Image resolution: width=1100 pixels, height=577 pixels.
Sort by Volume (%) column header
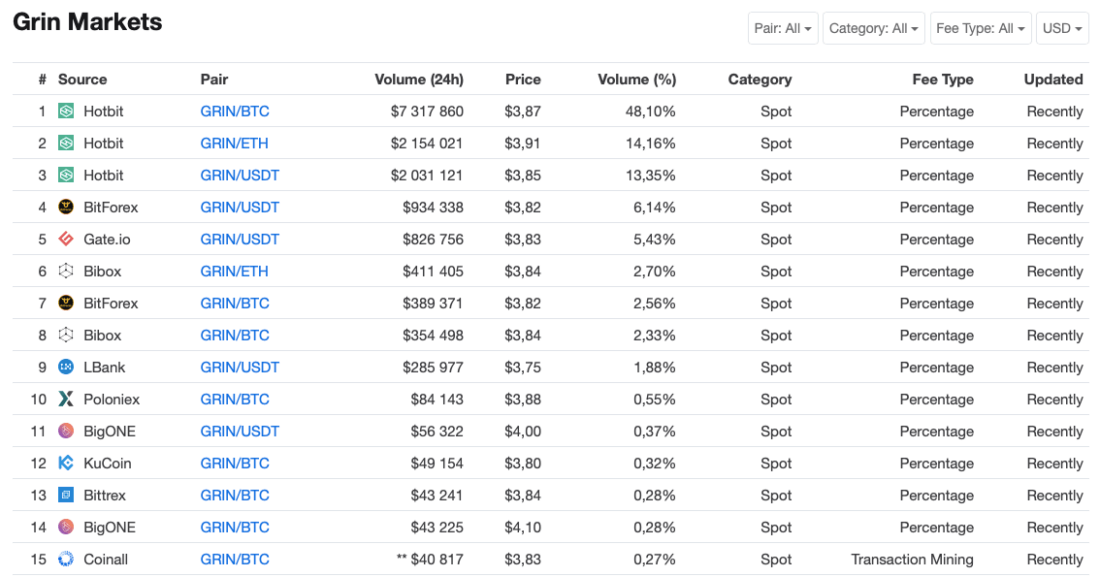pyautogui.click(x=636, y=79)
